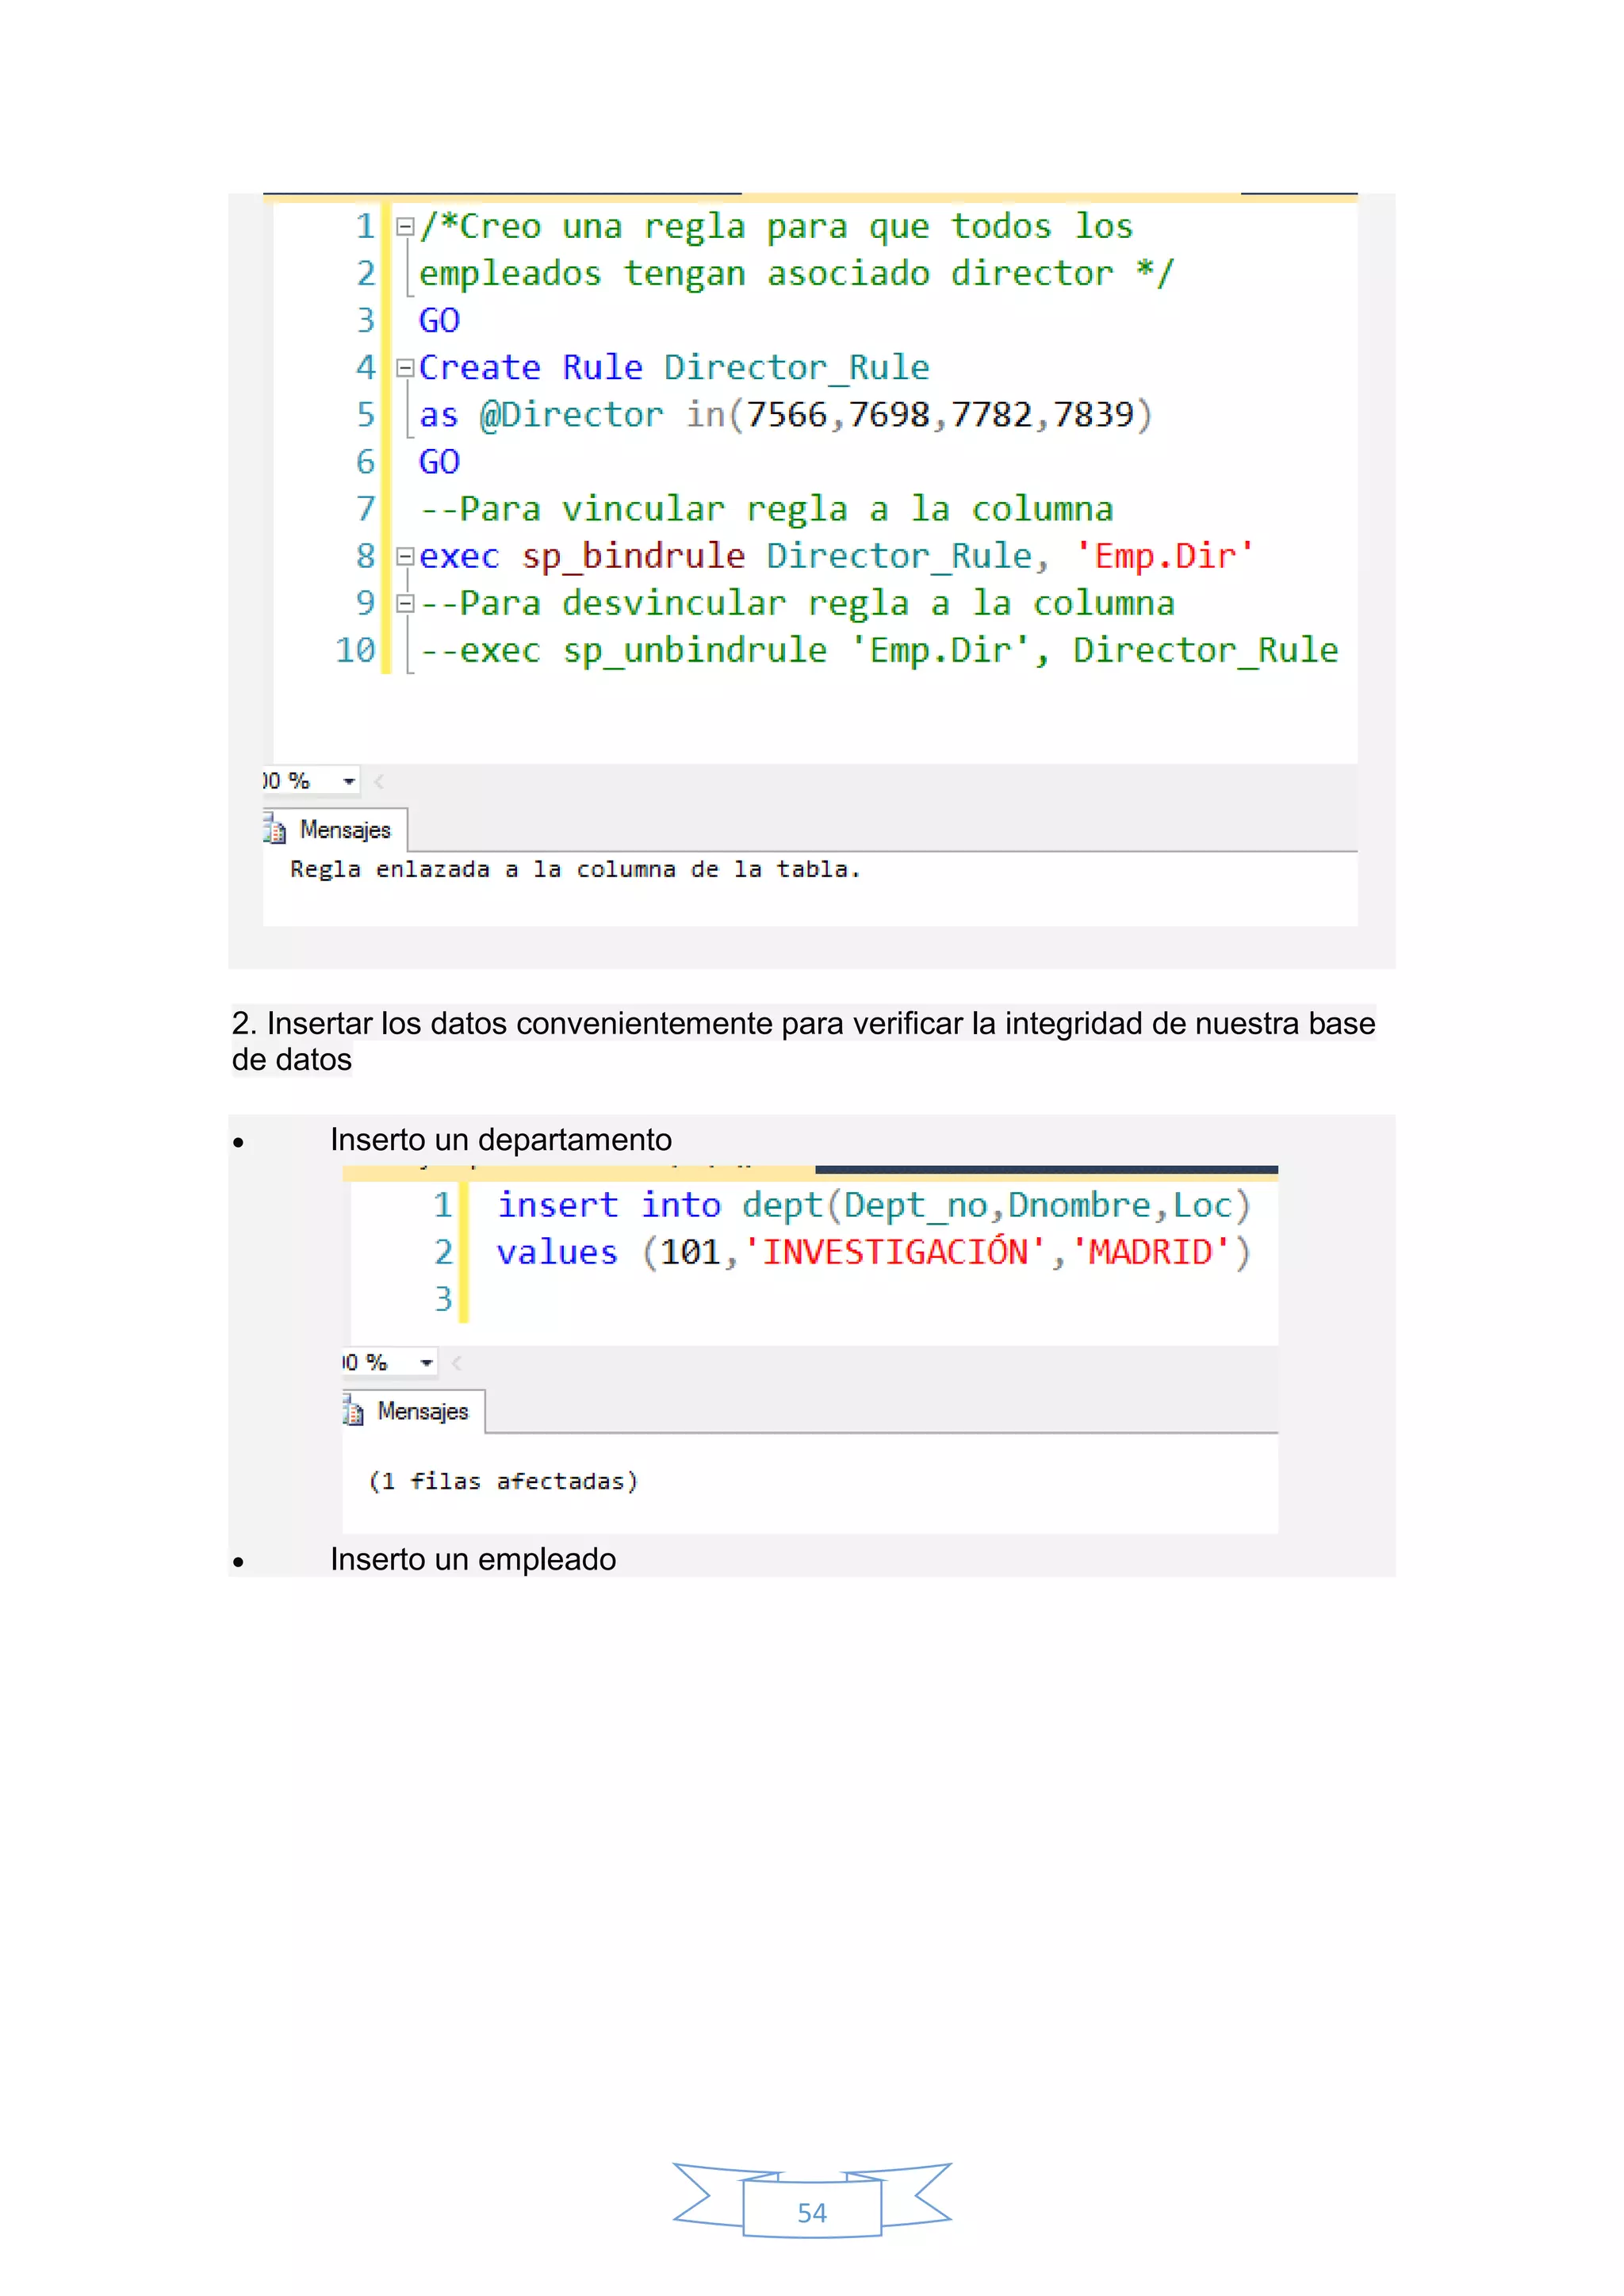Collapse the exec sp_bindrule statement outline box

pos(405,556)
